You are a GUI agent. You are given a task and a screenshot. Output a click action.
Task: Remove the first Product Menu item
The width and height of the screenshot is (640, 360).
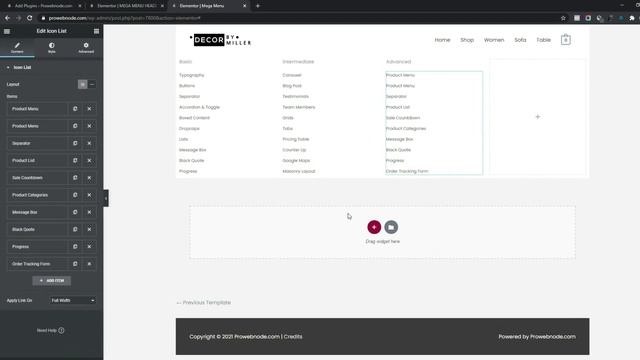coord(89,109)
